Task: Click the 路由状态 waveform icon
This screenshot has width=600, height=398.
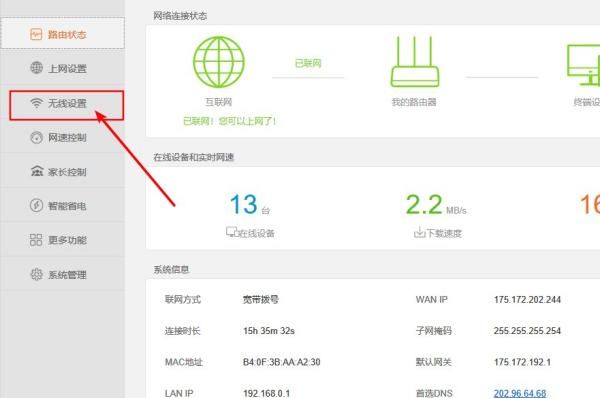Action: [36, 34]
